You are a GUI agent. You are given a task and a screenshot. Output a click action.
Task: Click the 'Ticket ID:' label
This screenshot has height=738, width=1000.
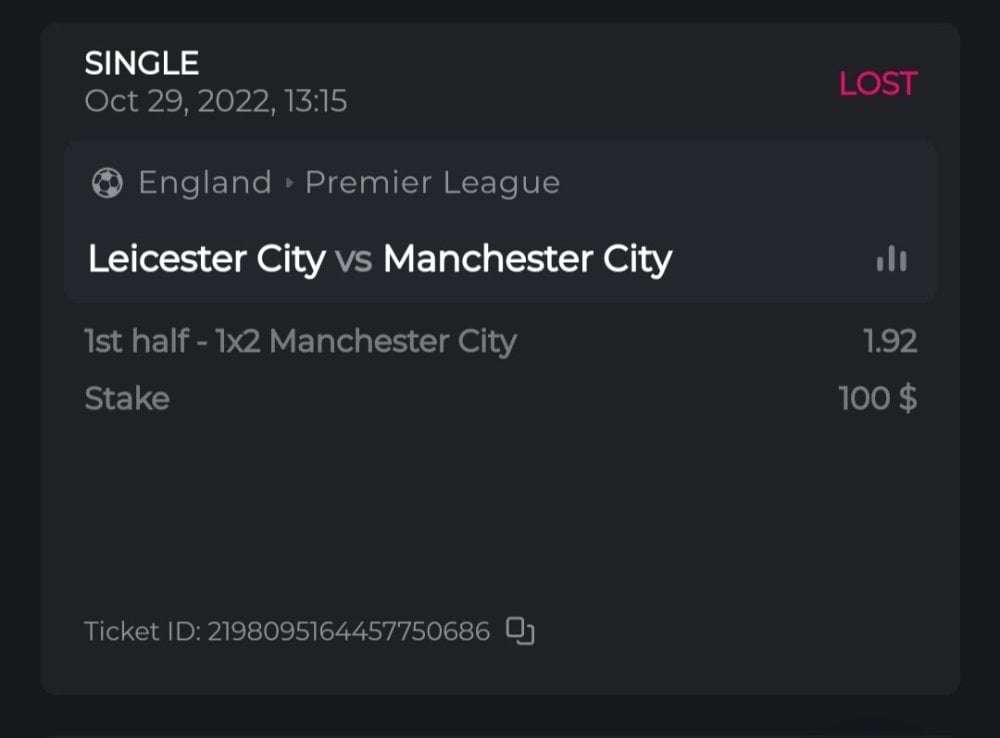click(x=142, y=632)
